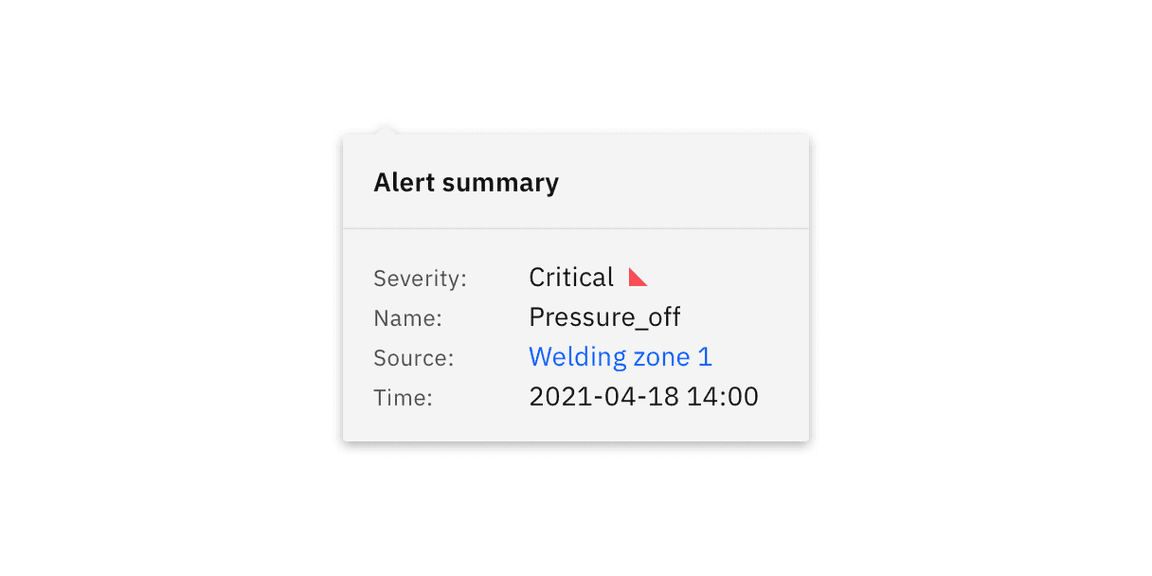Click inside the Alert summary popover body
This screenshot has width=1152, height=576.
575,335
